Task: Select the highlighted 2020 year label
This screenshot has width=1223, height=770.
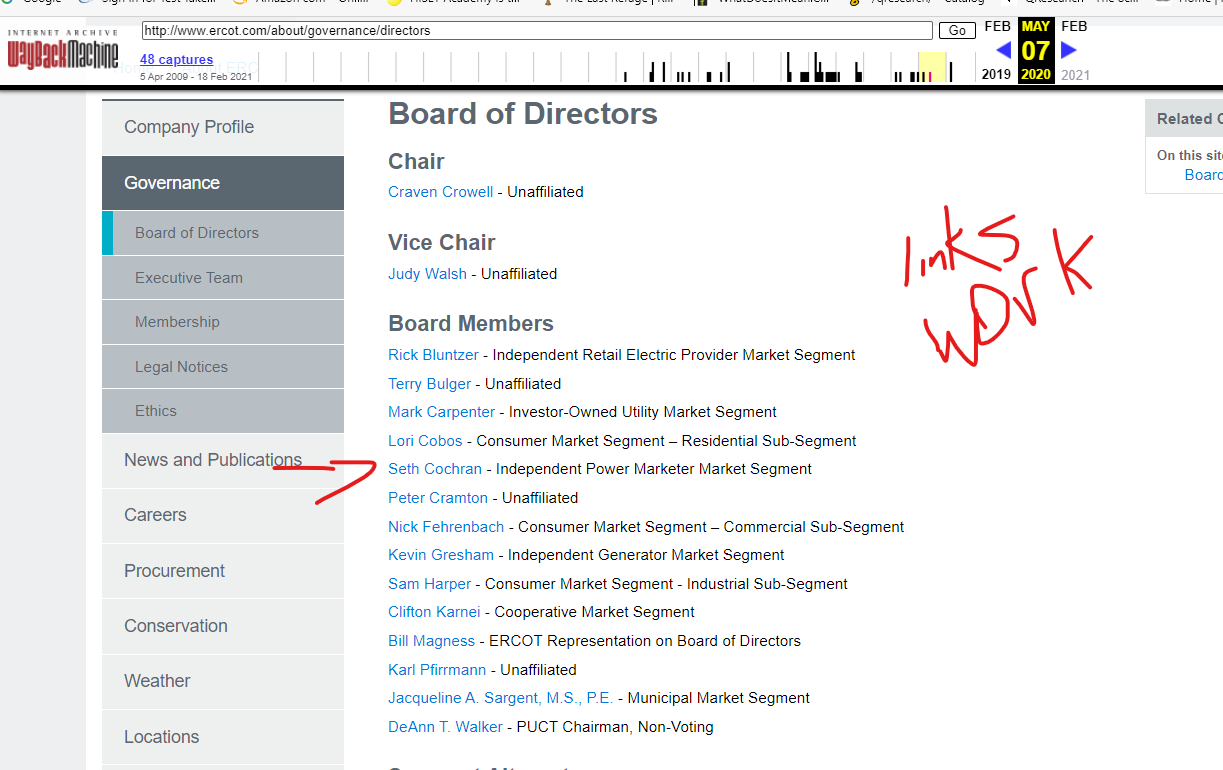Action: click(1036, 75)
